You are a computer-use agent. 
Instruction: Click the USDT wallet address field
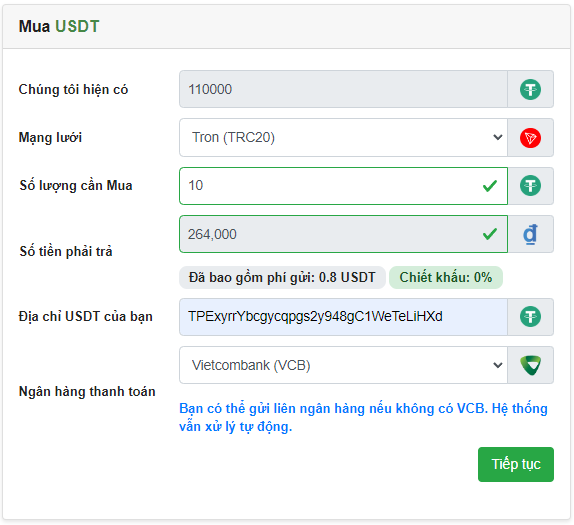[x=343, y=317]
